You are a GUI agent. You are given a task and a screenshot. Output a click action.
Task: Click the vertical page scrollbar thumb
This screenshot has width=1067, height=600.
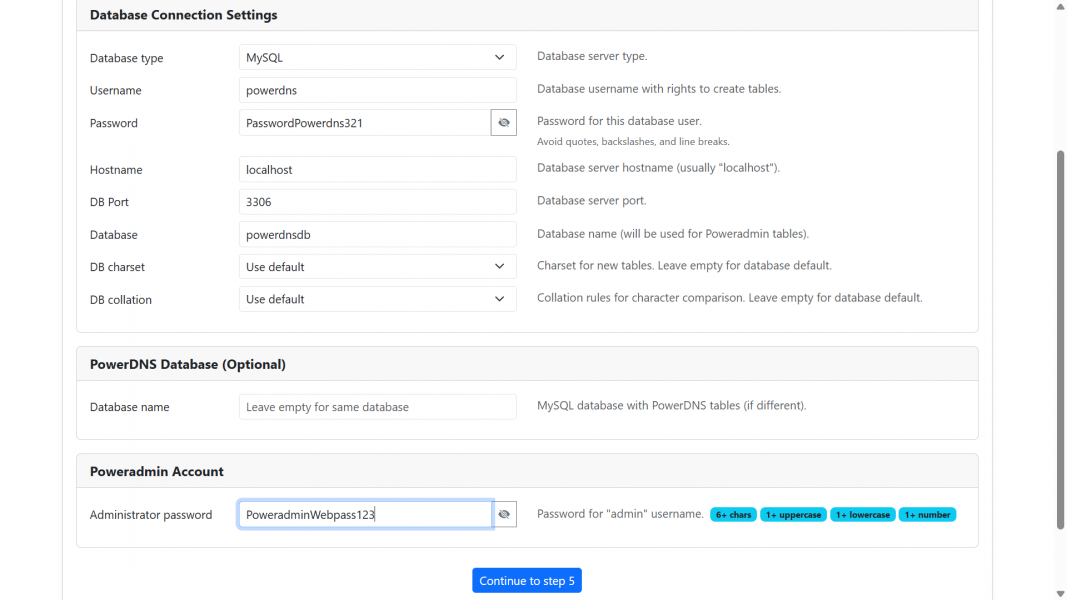pyautogui.click(x=1060, y=340)
